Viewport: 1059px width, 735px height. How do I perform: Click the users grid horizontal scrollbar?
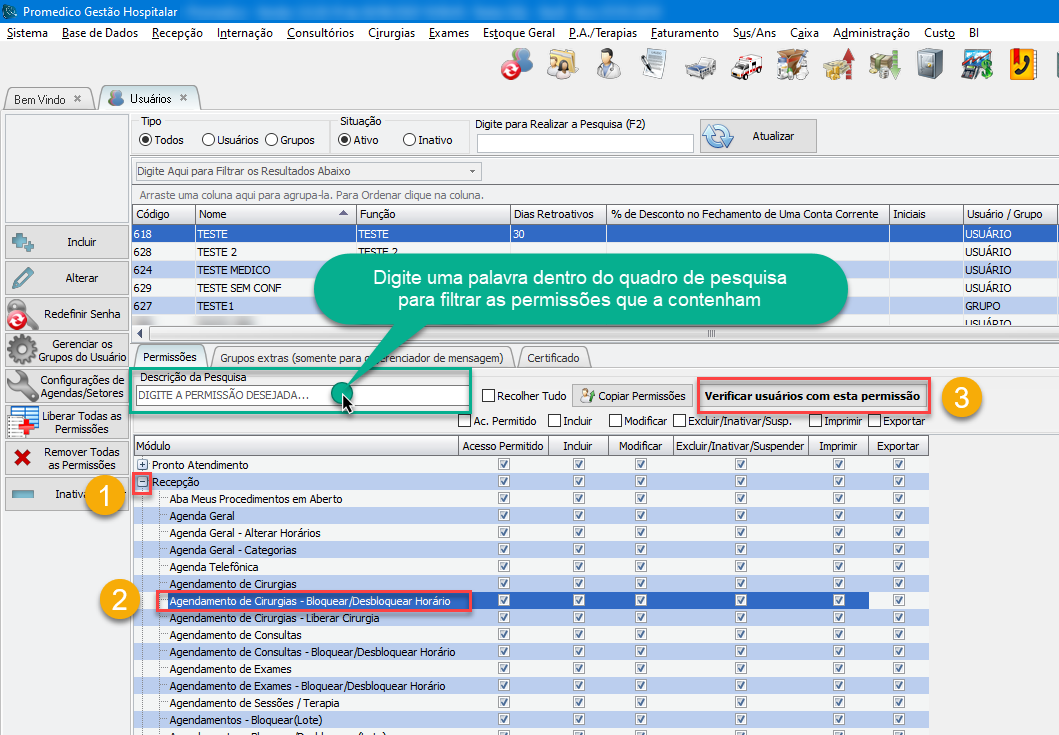tap(600, 333)
